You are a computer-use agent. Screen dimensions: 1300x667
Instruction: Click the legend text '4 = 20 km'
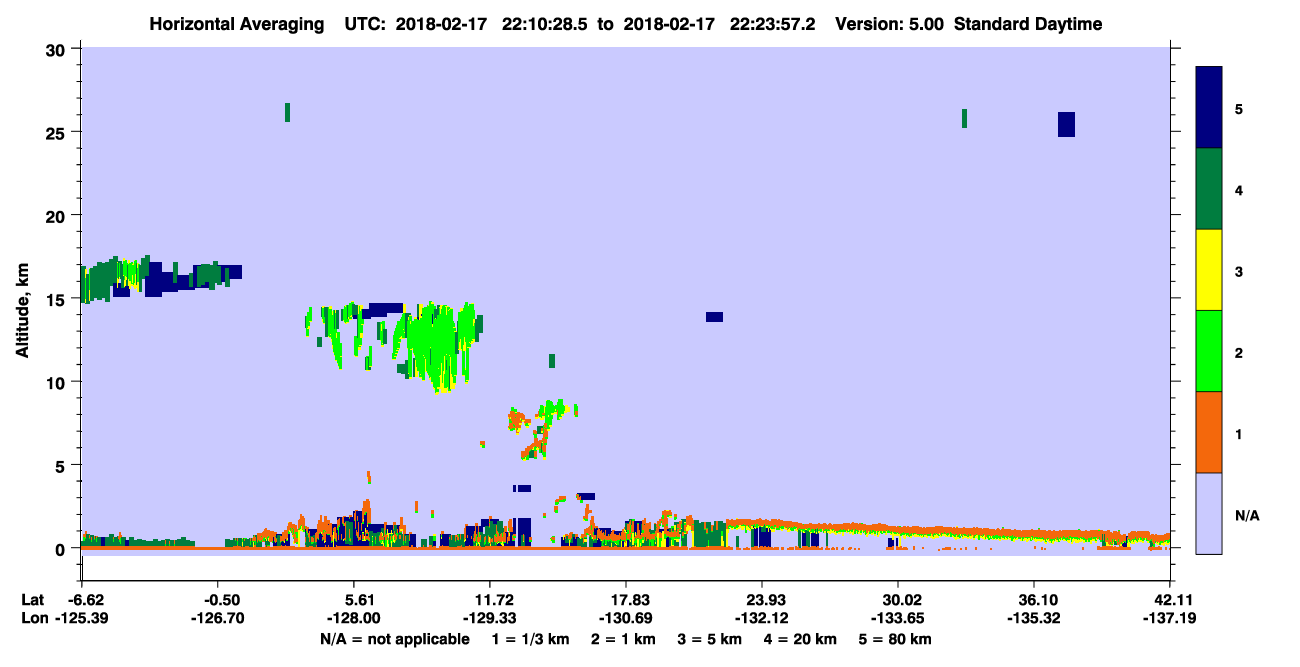(801, 639)
